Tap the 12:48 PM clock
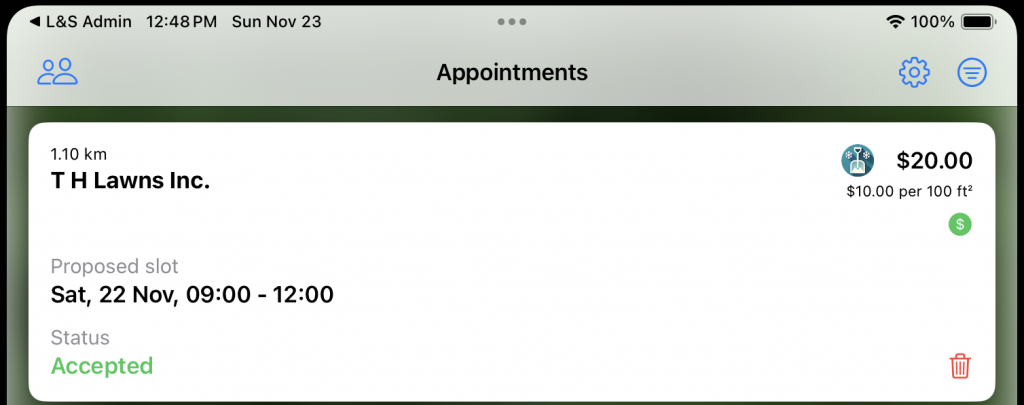Image resolution: width=1024 pixels, height=405 pixels. coord(181,21)
